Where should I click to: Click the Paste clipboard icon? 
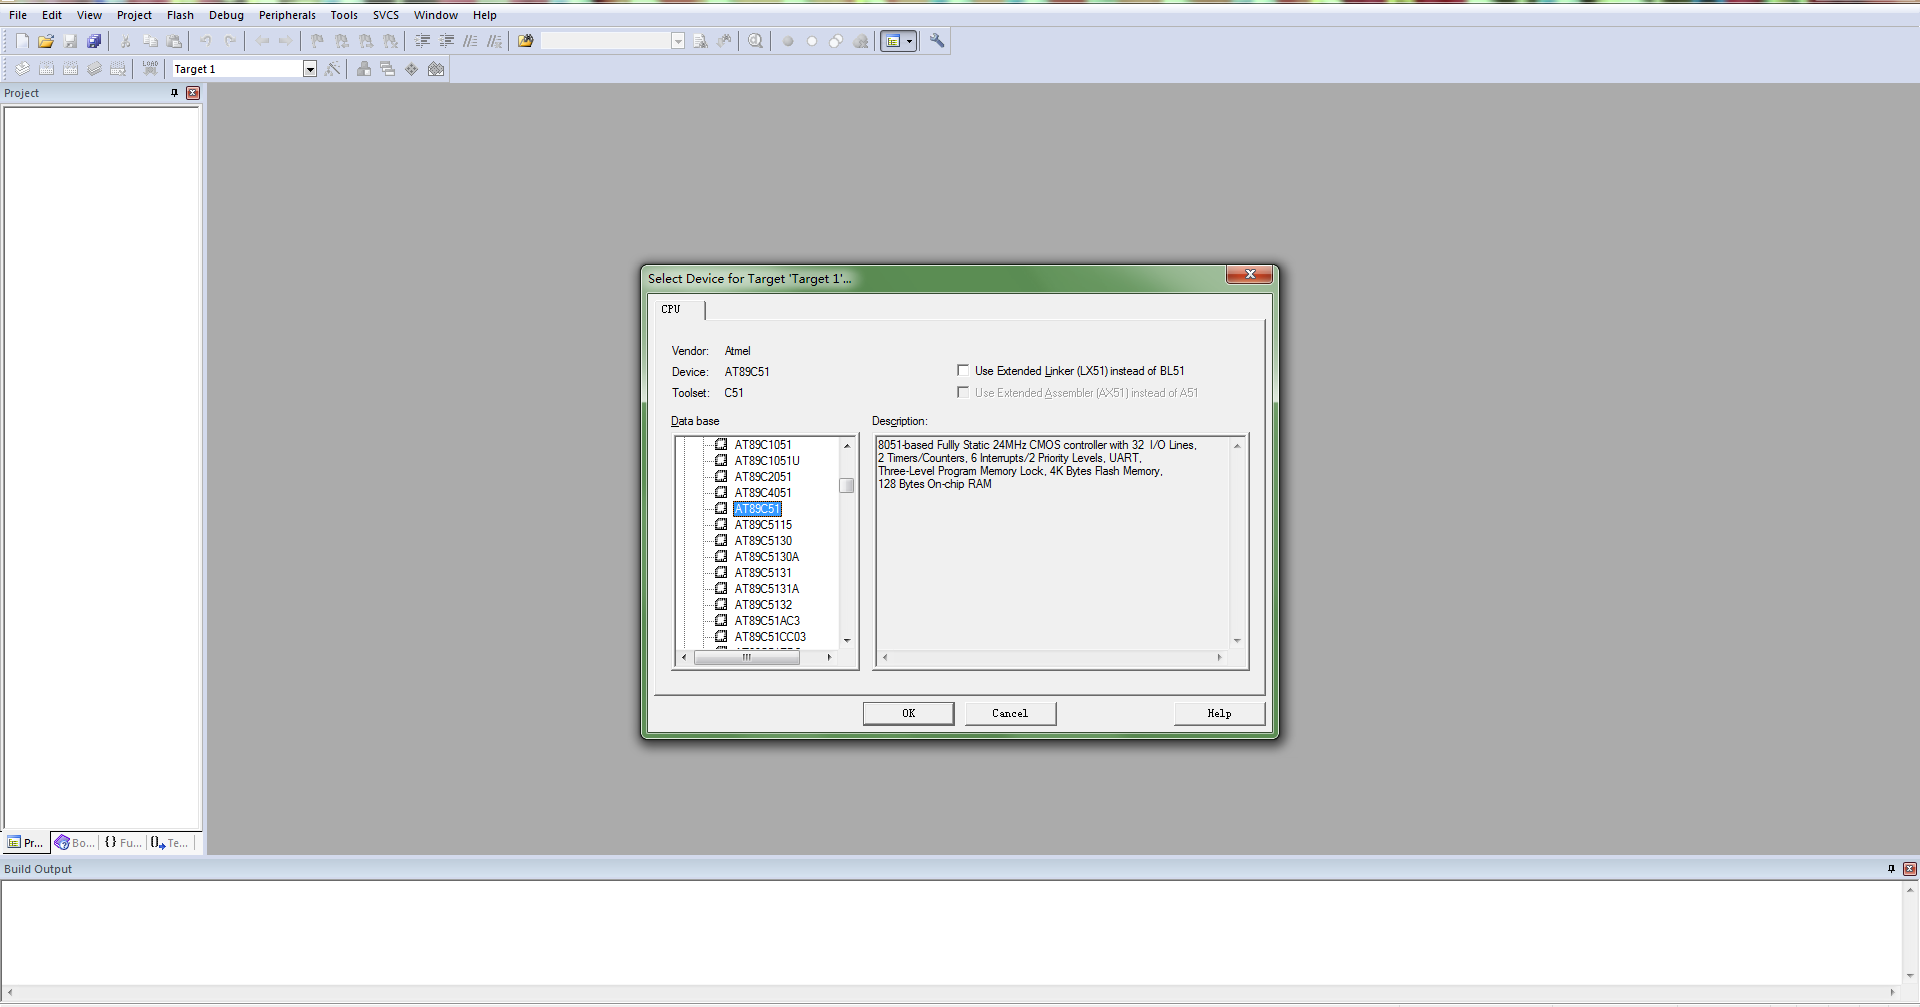(x=174, y=41)
